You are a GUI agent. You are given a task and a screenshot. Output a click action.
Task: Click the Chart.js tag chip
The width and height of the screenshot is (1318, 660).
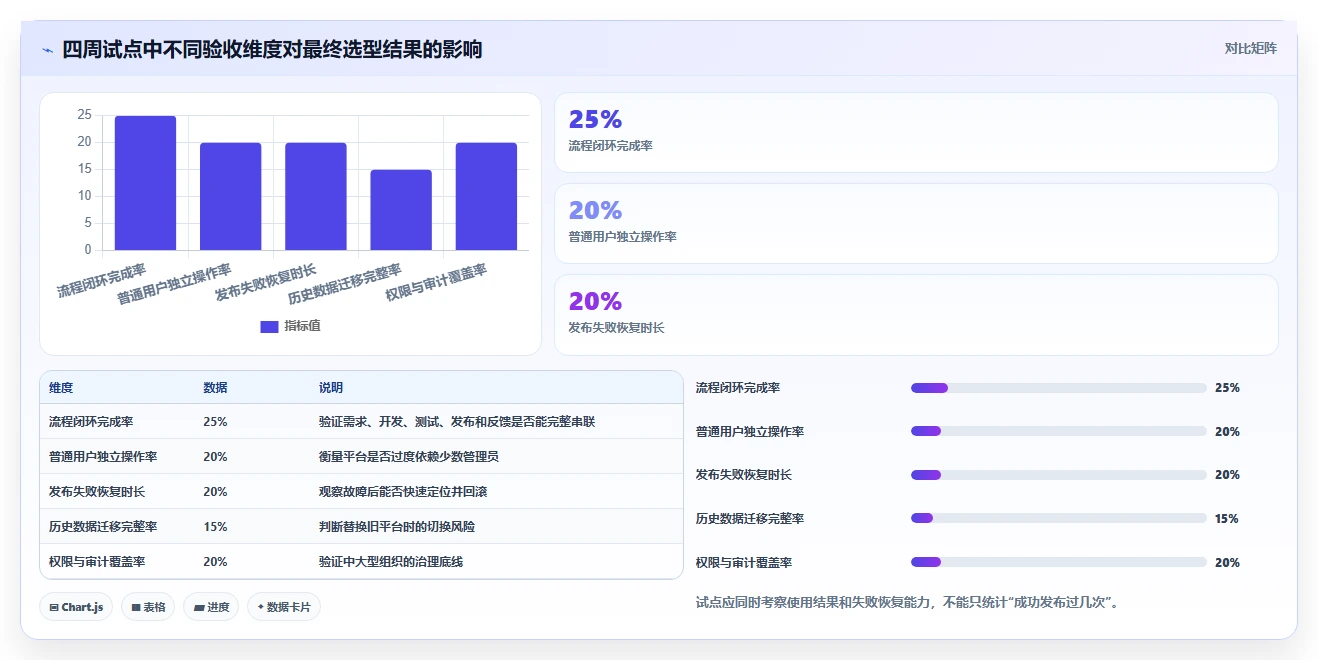click(x=76, y=607)
